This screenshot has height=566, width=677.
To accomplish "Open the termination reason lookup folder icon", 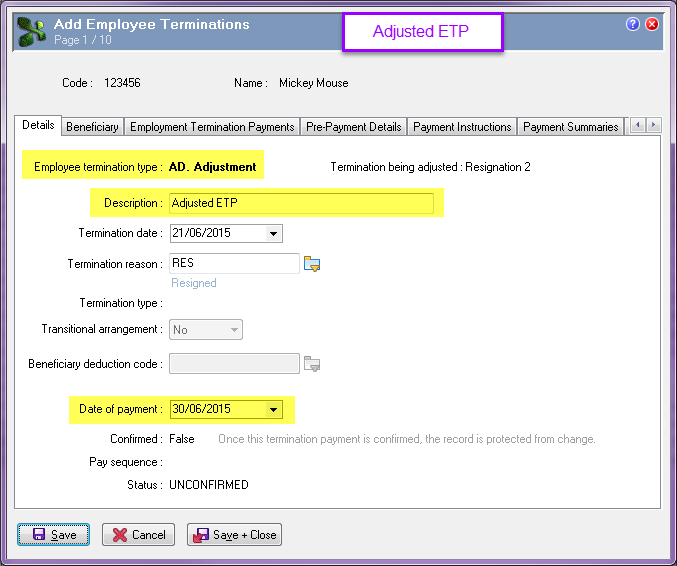I will [312, 264].
